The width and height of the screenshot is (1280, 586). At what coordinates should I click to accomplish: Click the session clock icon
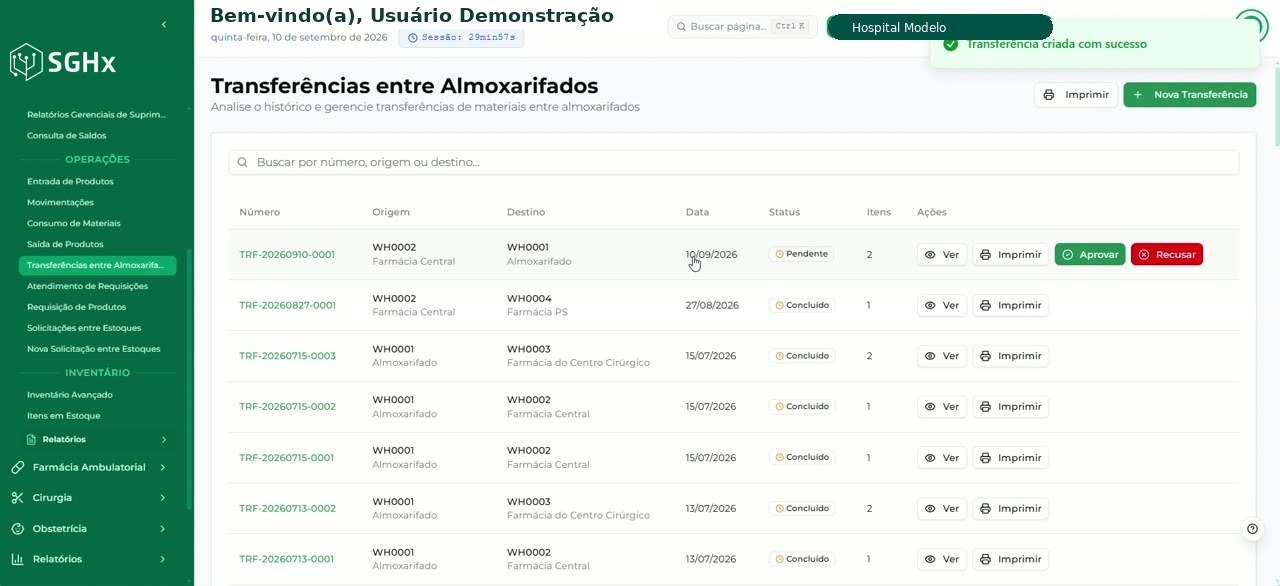click(x=413, y=38)
